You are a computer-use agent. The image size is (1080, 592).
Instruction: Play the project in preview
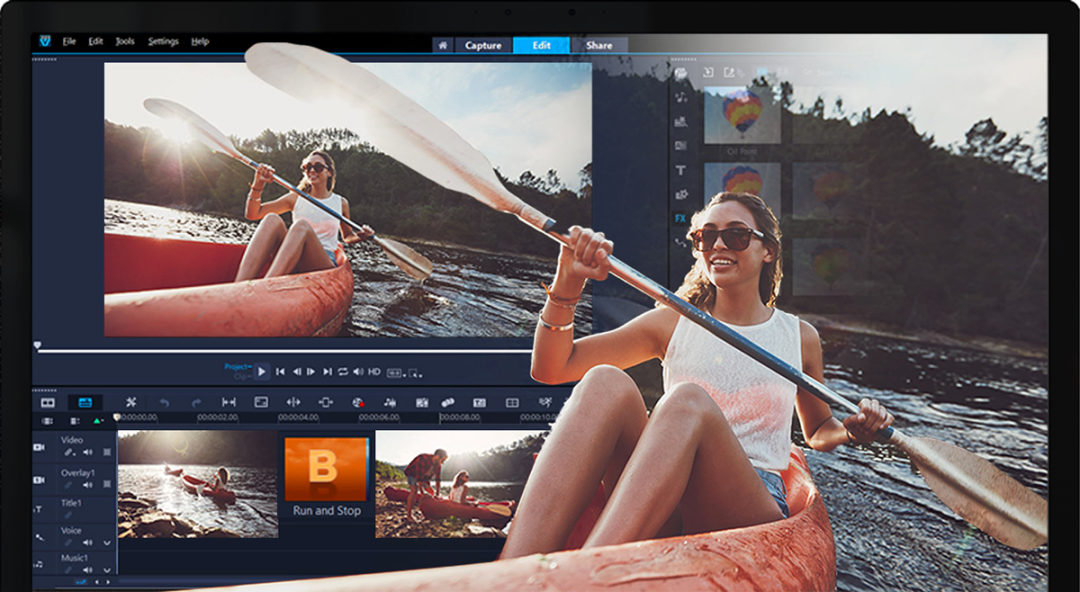point(261,372)
